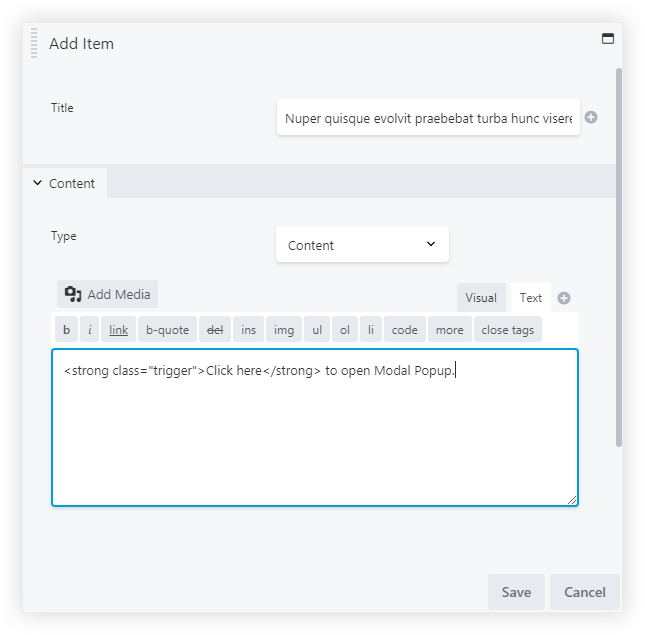Insert del strikethrough tag

pyautogui.click(x=215, y=330)
